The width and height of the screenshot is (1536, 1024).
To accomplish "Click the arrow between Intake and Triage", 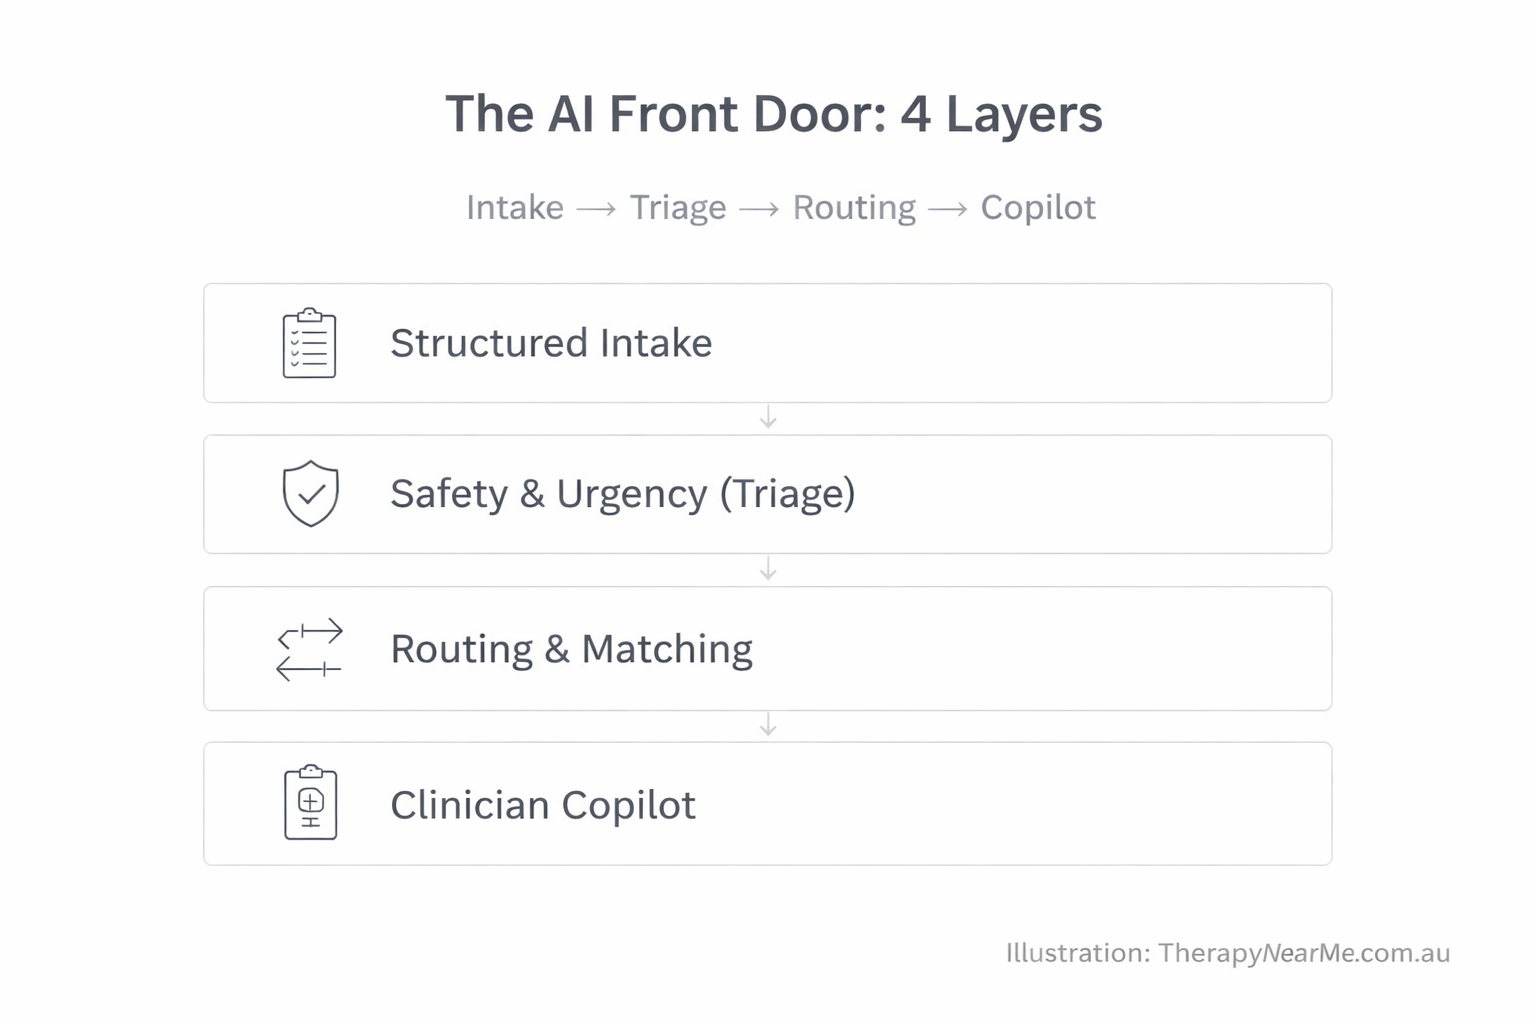I will [x=596, y=209].
